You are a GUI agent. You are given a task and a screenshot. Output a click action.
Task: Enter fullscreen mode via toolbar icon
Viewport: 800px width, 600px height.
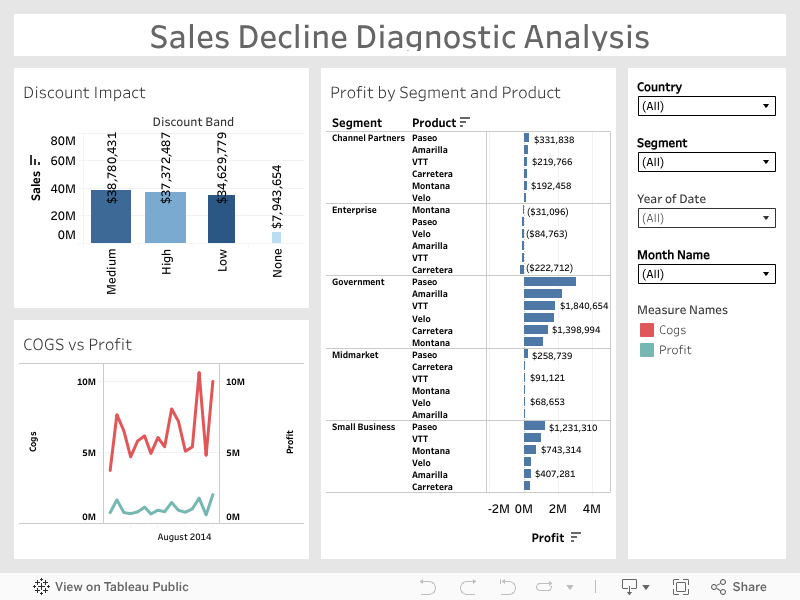tap(681, 587)
